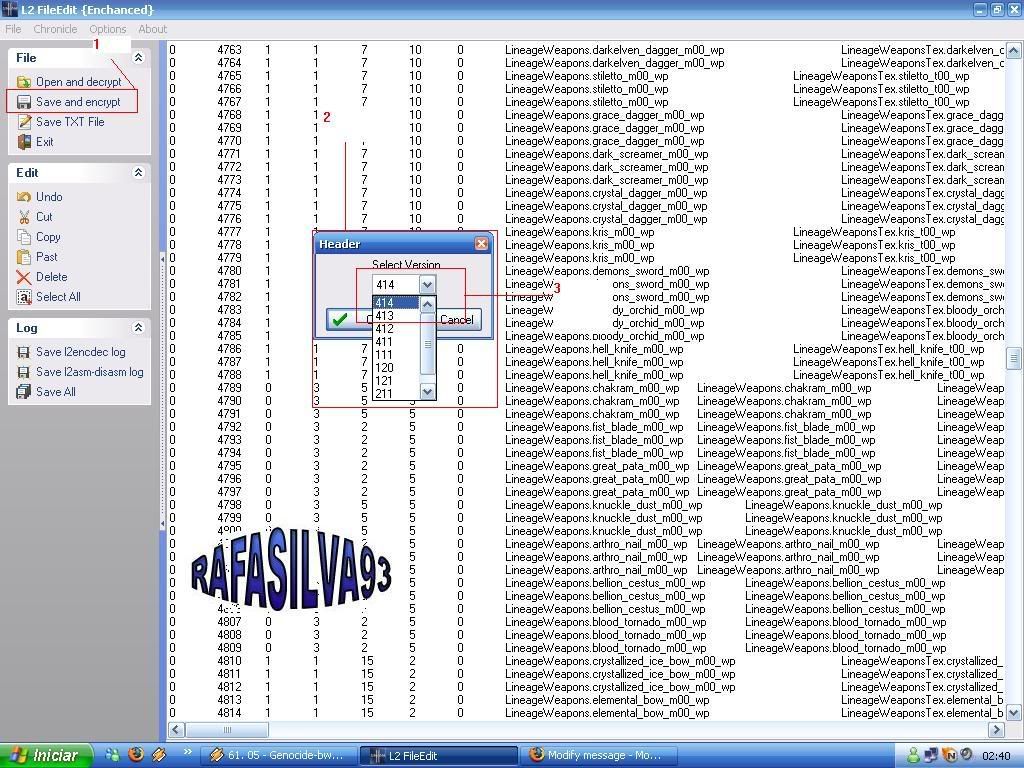Click the version list scrollbar thumb
The image size is (1024, 768).
pos(427,344)
